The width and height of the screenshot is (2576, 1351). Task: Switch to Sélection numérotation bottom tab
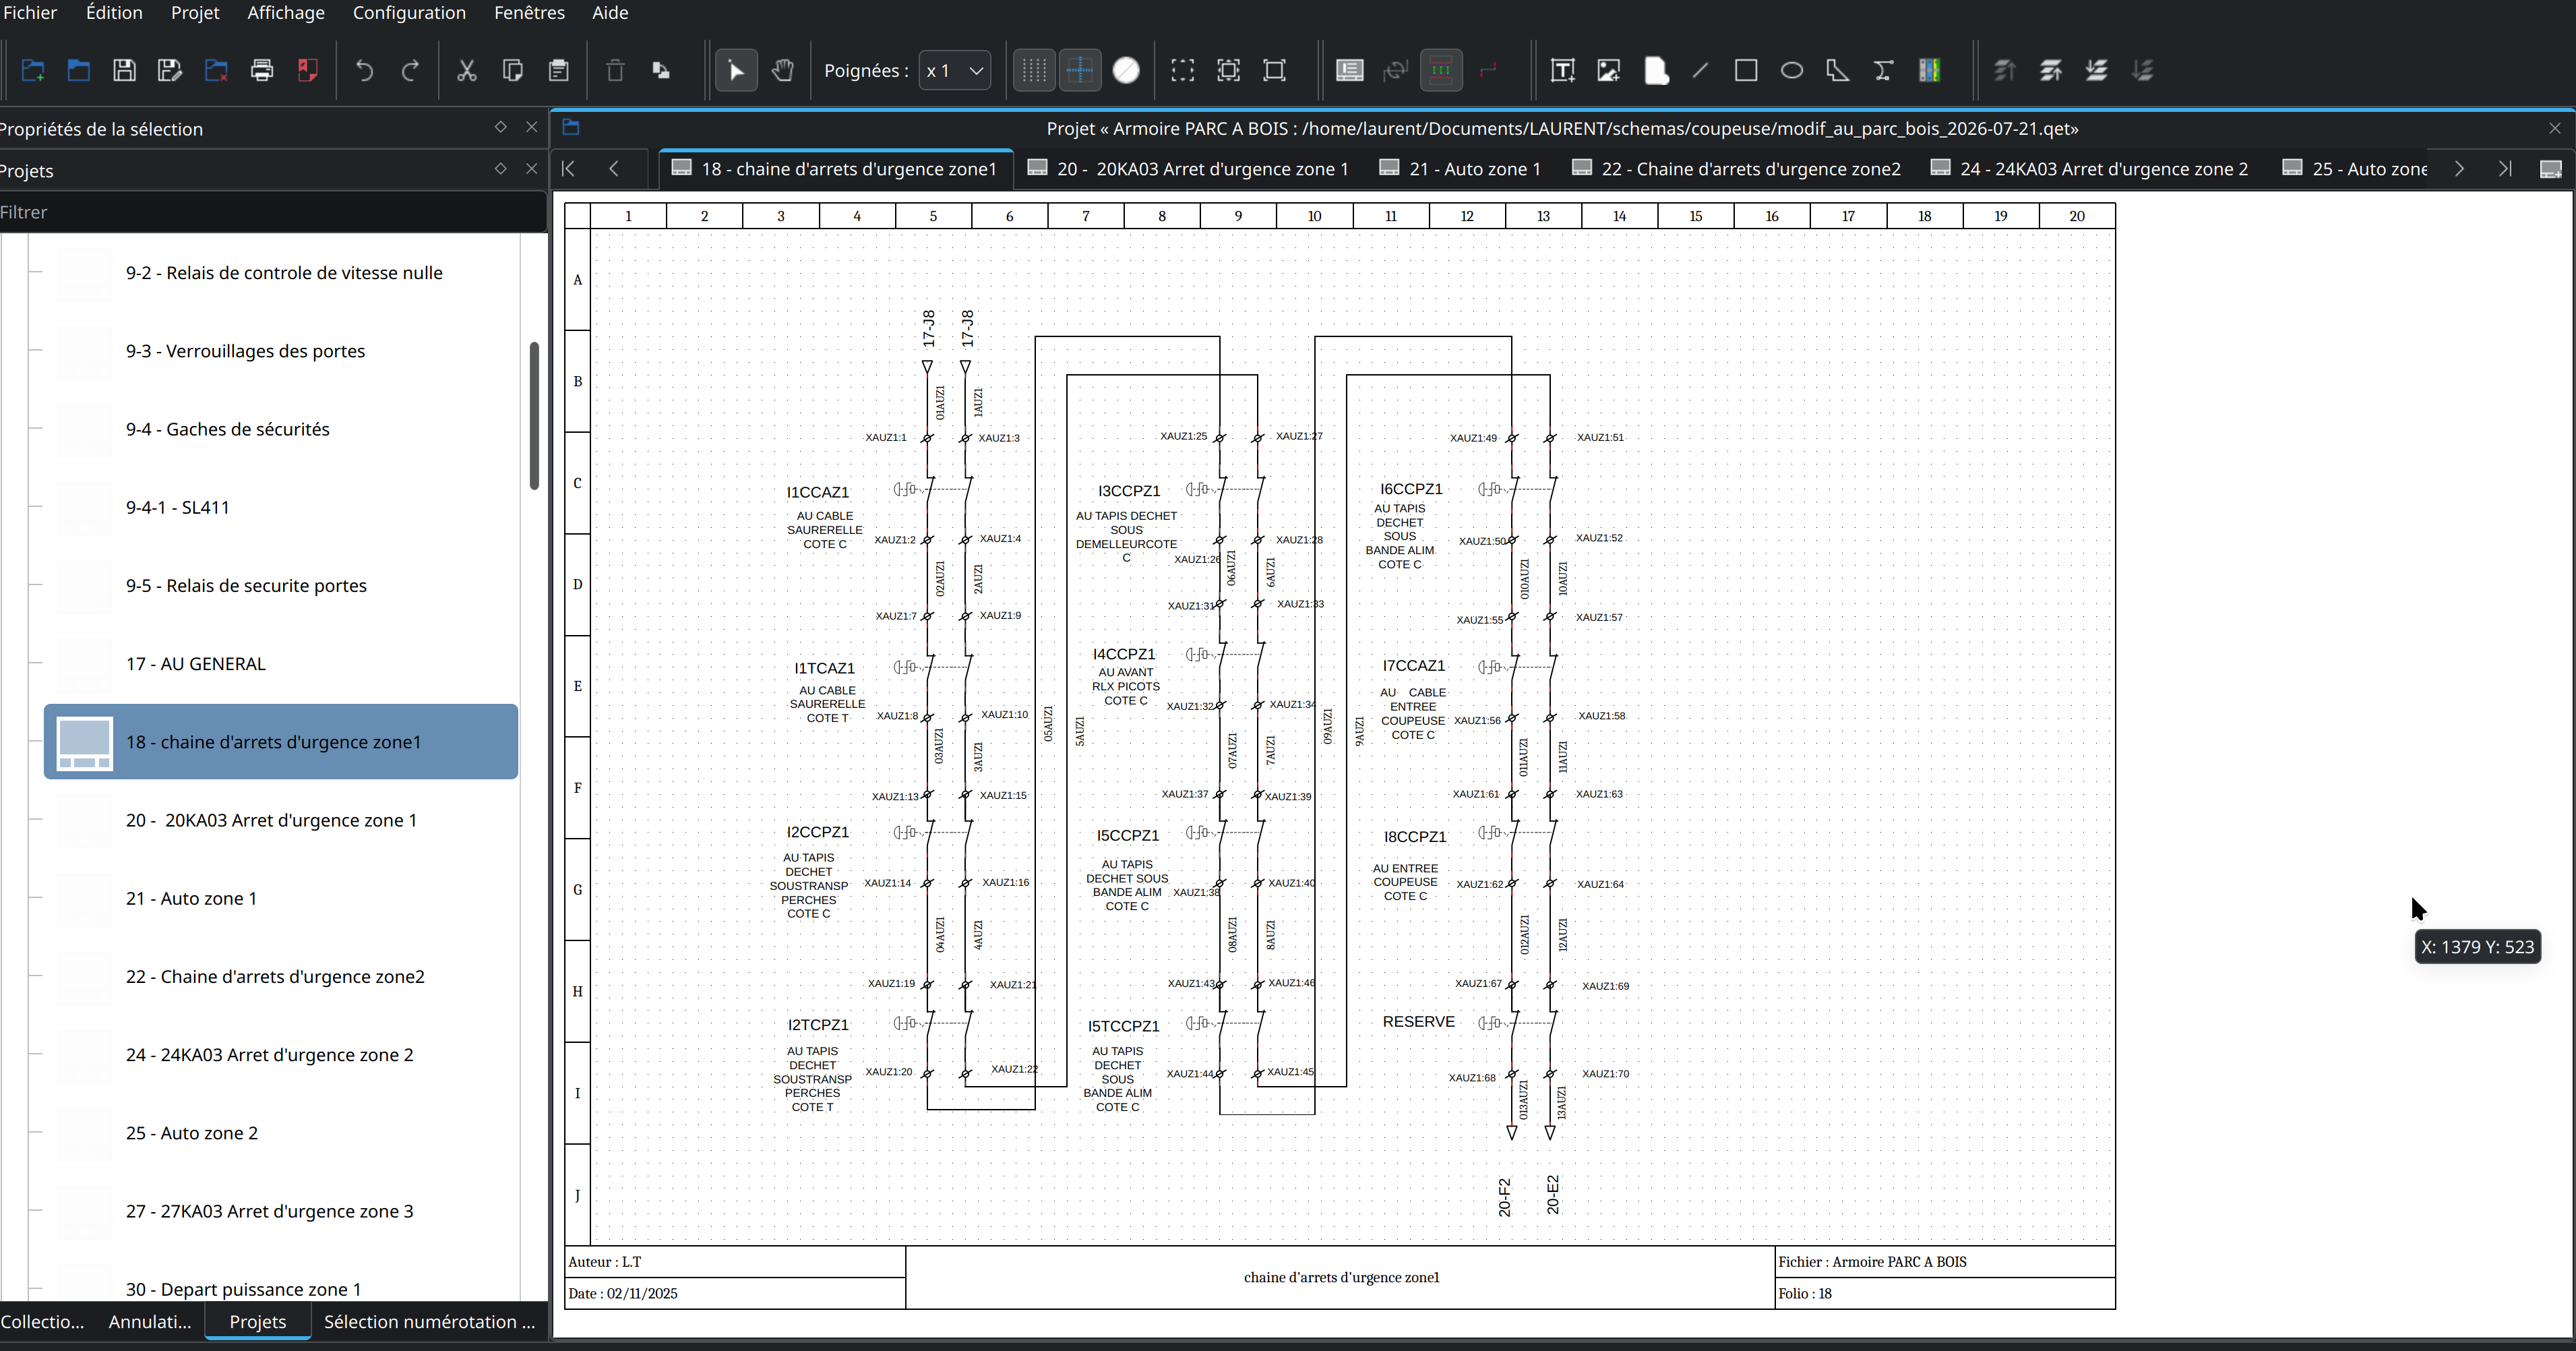(430, 1321)
